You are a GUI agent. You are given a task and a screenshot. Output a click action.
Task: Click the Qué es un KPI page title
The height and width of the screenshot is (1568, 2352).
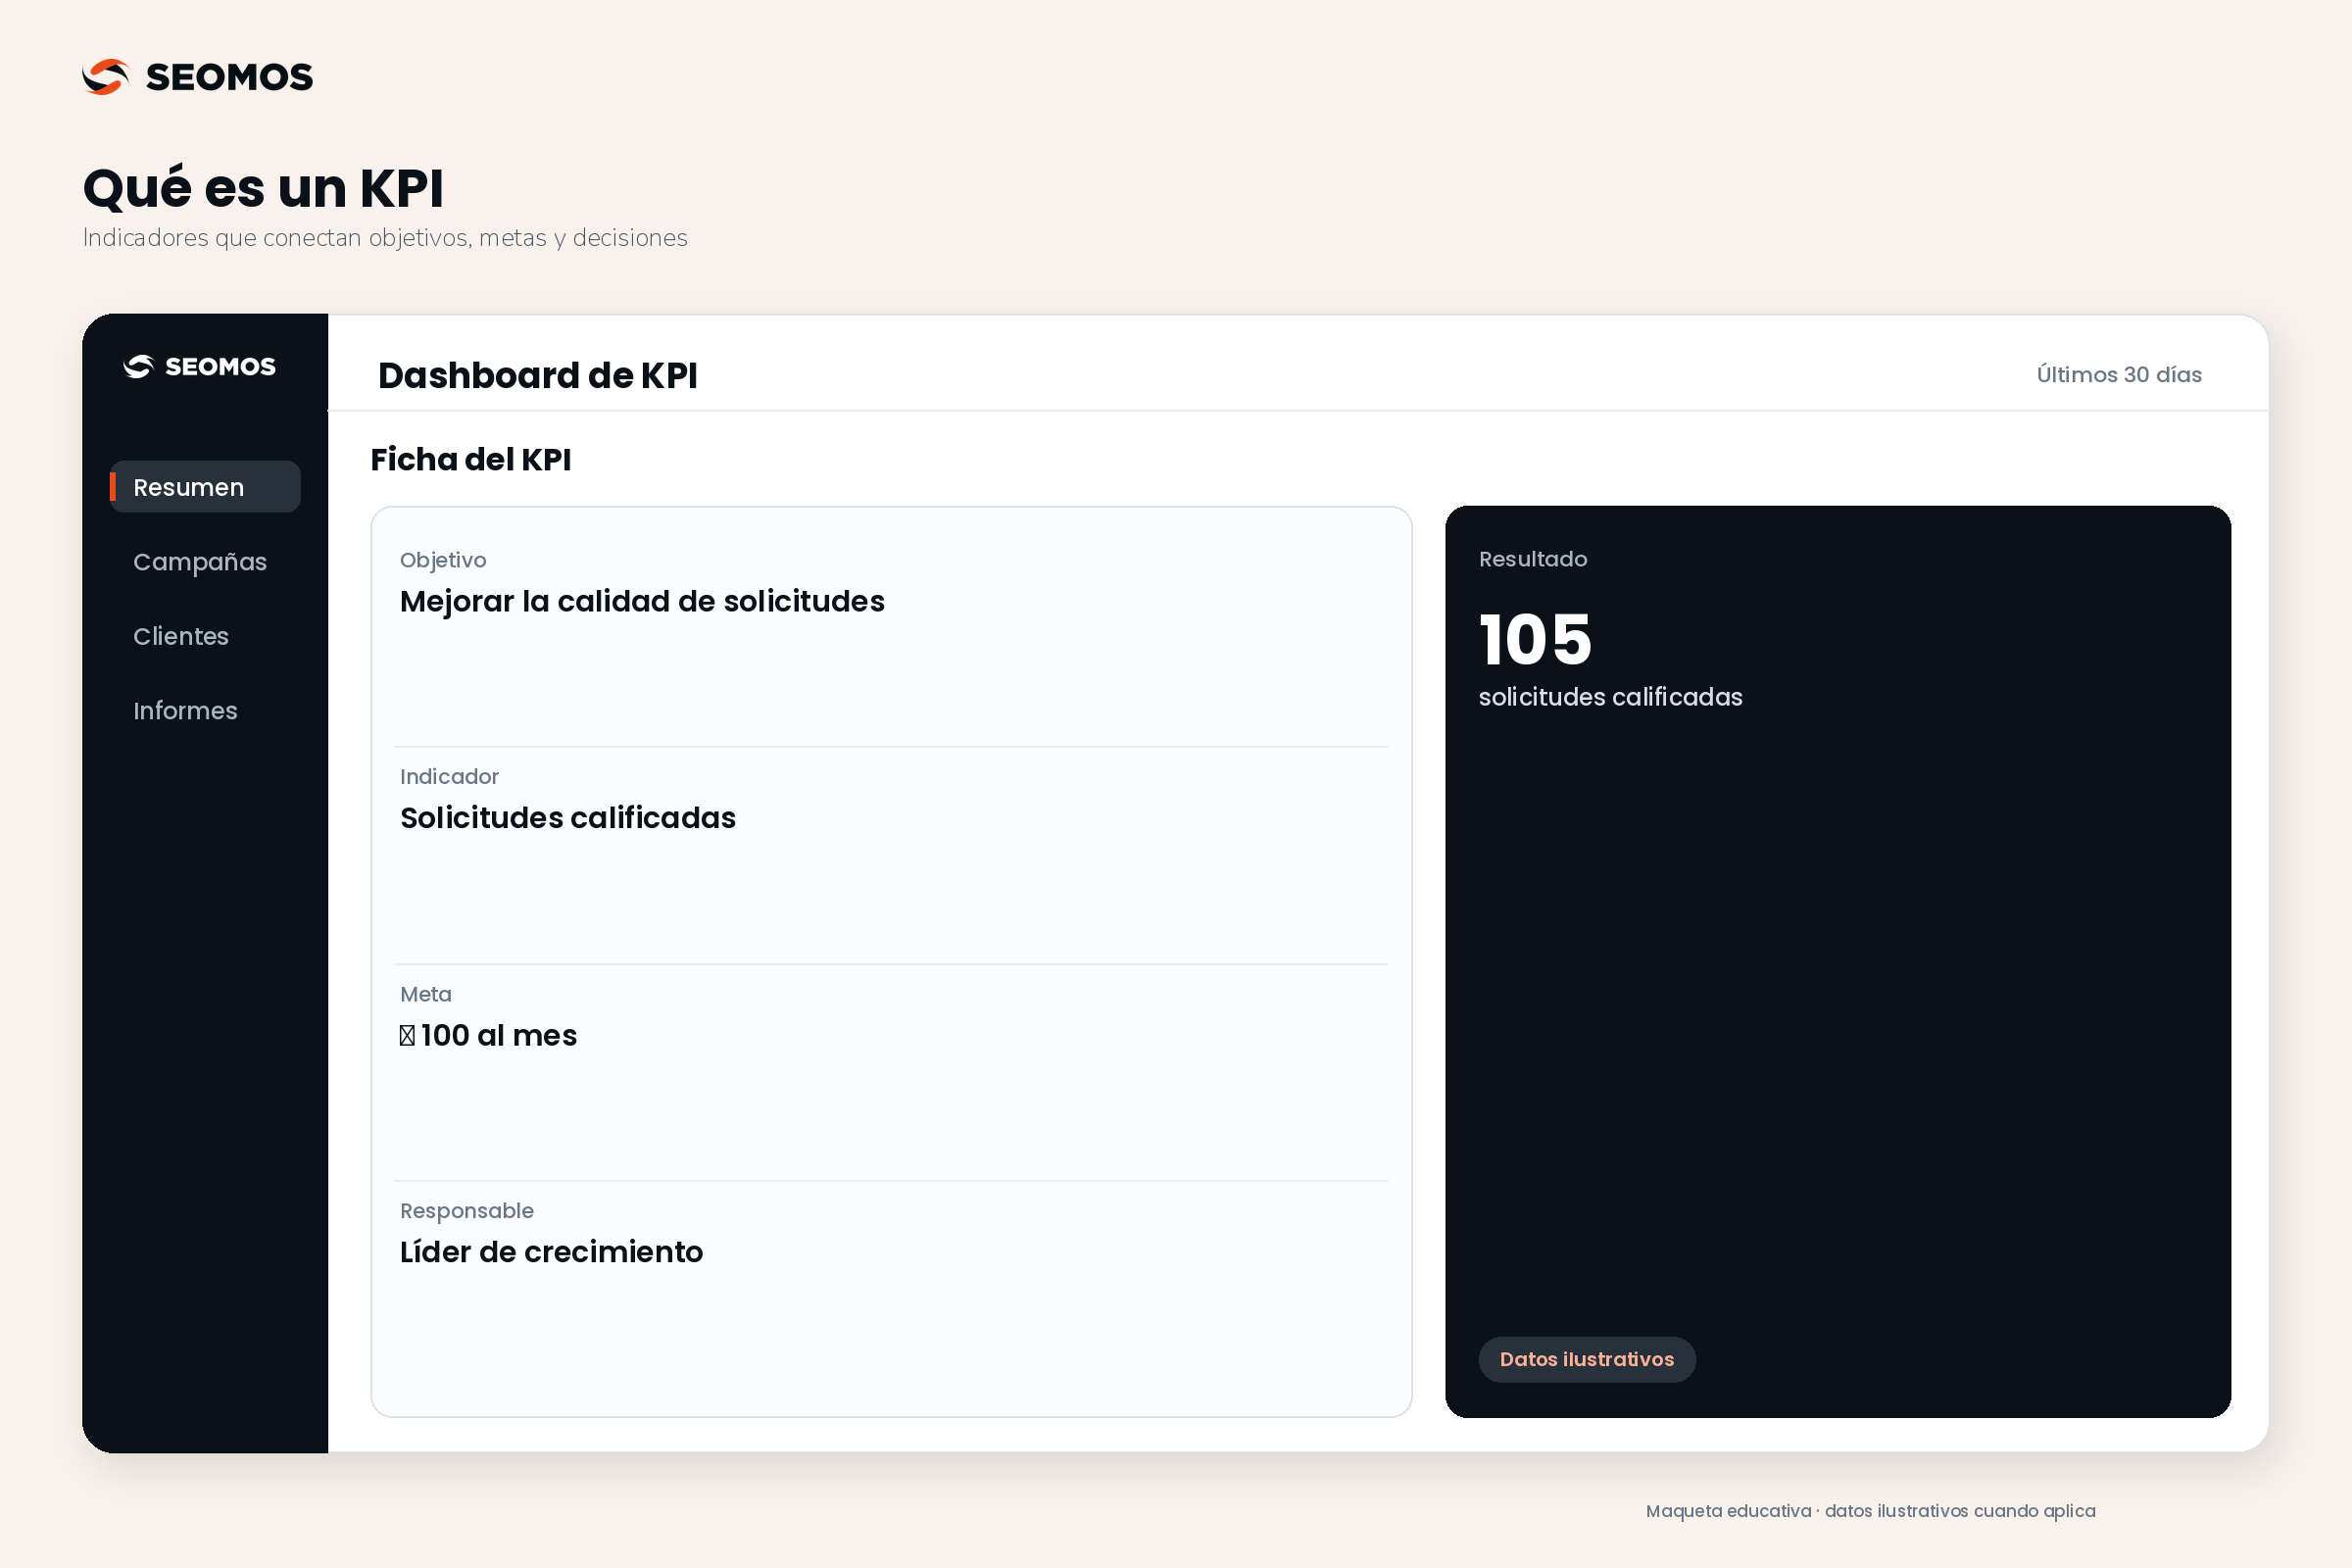click(263, 188)
